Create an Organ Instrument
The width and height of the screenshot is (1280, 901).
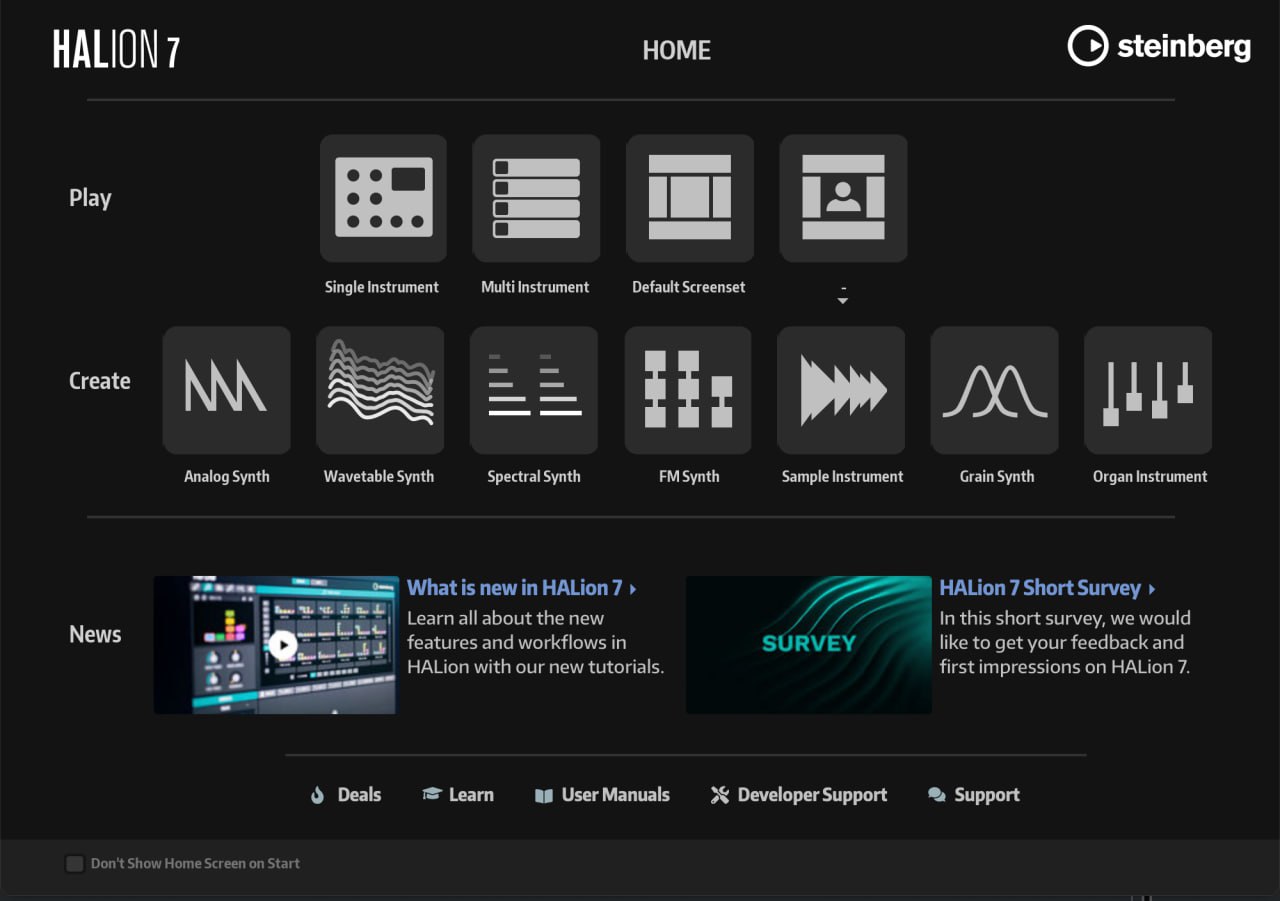(x=1148, y=390)
